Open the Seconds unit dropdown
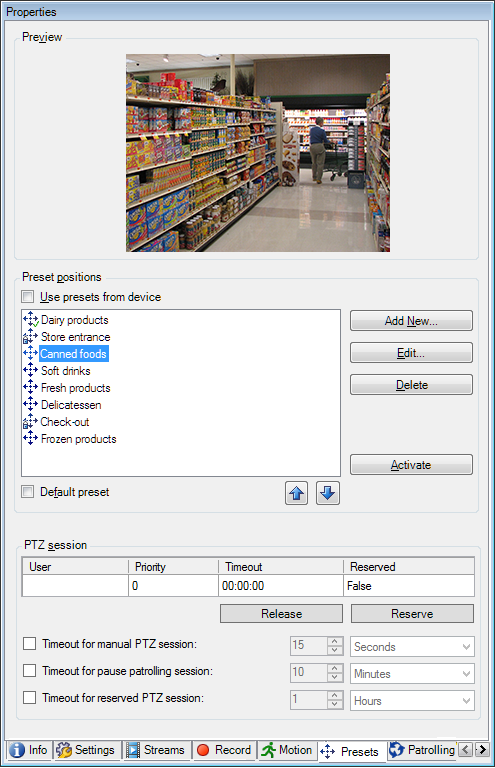The image size is (495, 768). click(412, 647)
